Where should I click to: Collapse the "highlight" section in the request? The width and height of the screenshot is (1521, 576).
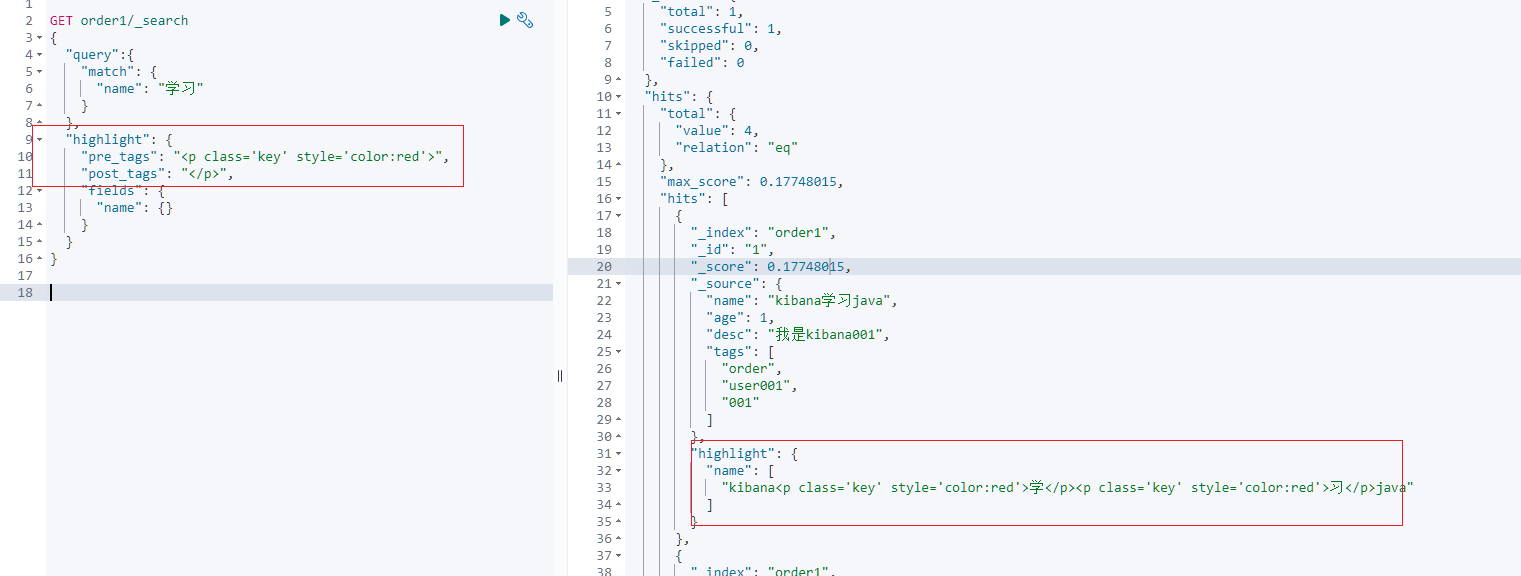click(x=38, y=139)
